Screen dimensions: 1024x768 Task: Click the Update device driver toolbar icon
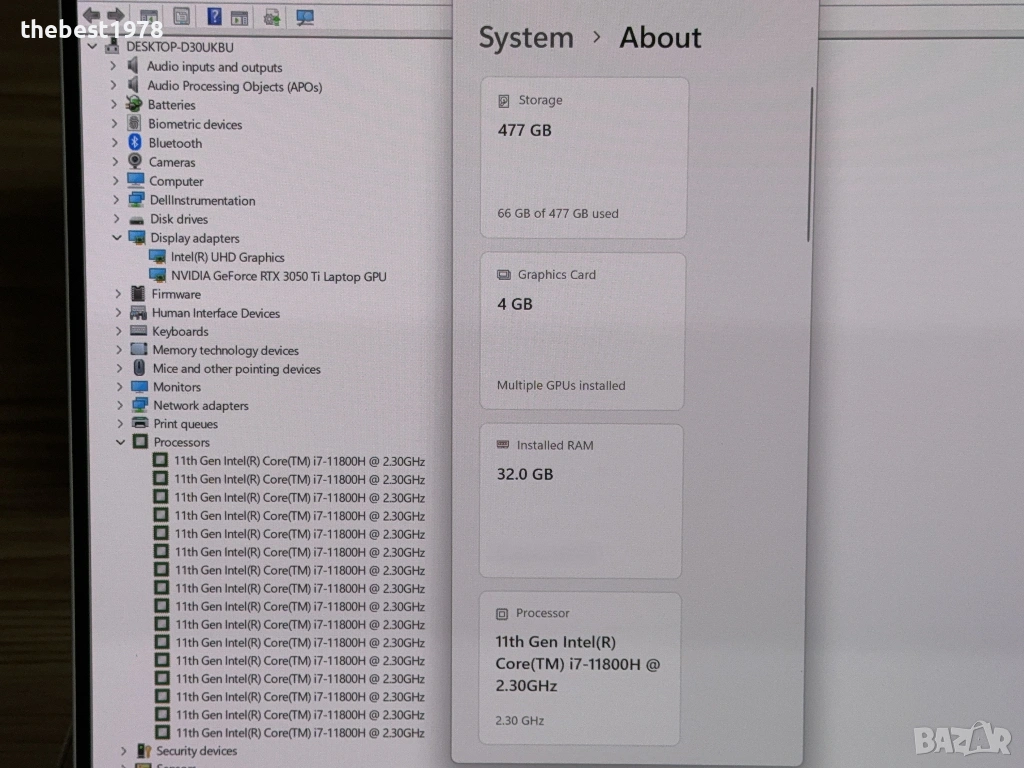(x=272, y=17)
